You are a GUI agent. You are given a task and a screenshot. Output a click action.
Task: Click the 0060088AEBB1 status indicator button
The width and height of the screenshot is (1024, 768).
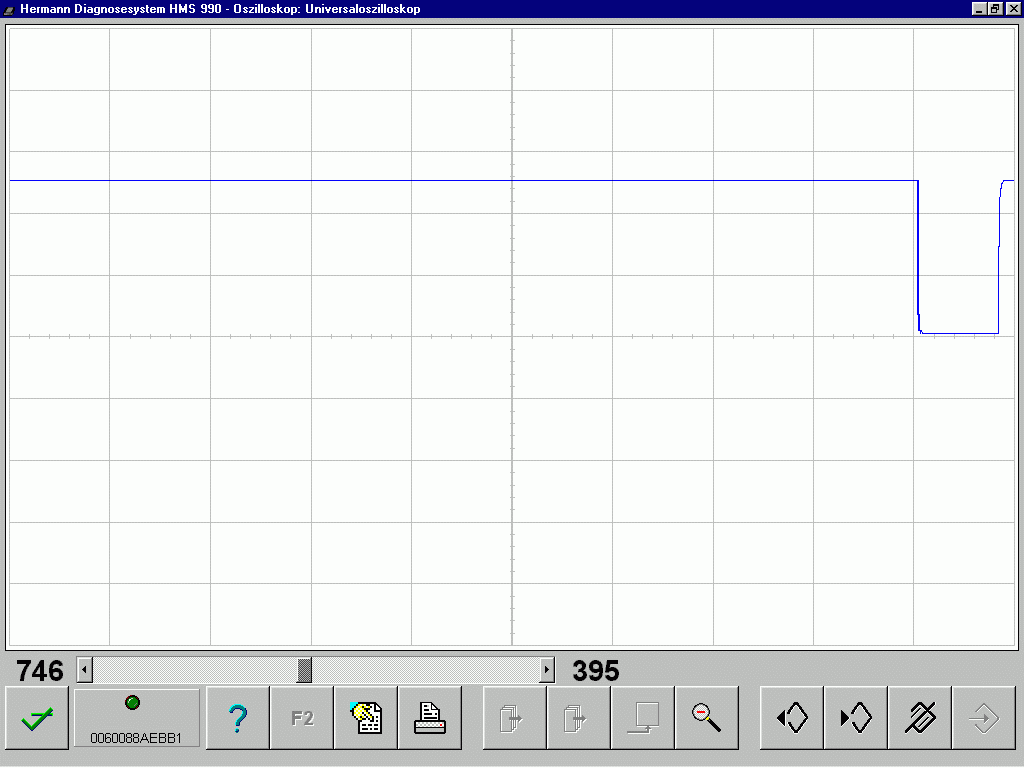(x=136, y=718)
